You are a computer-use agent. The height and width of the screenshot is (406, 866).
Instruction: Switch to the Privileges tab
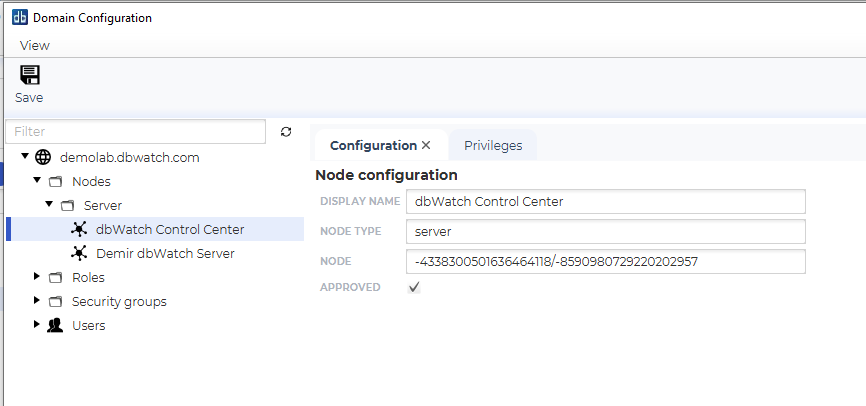pyautogui.click(x=493, y=145)
